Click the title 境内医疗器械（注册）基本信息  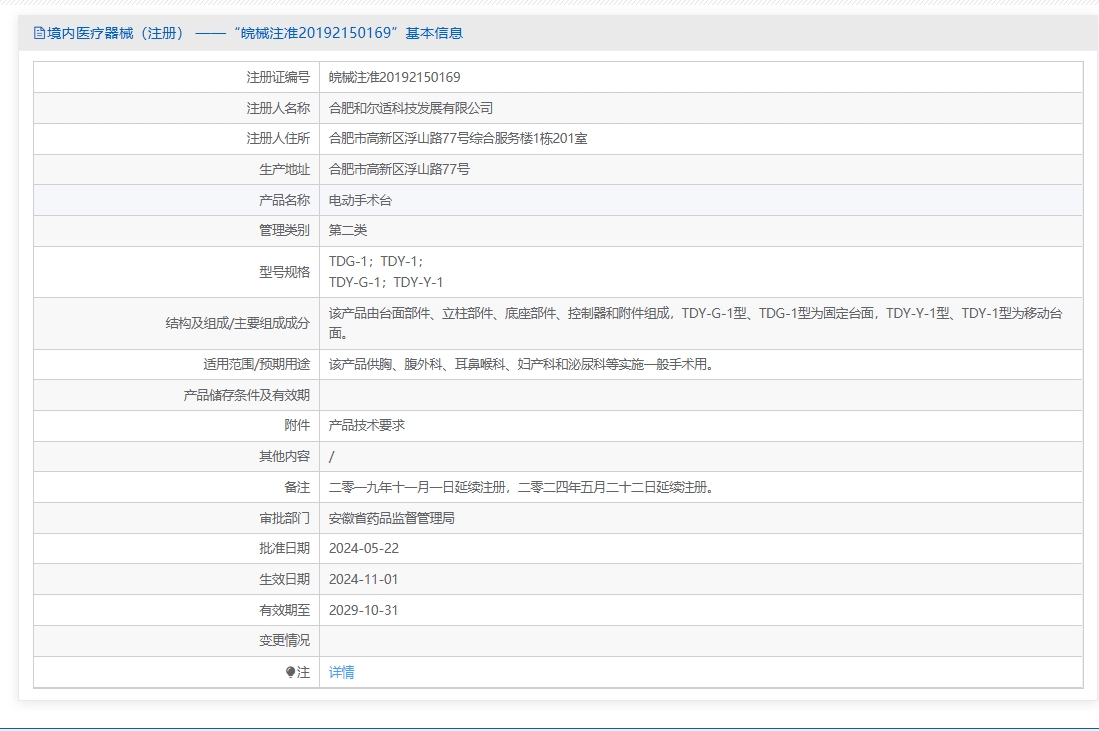tap(255, 33)
